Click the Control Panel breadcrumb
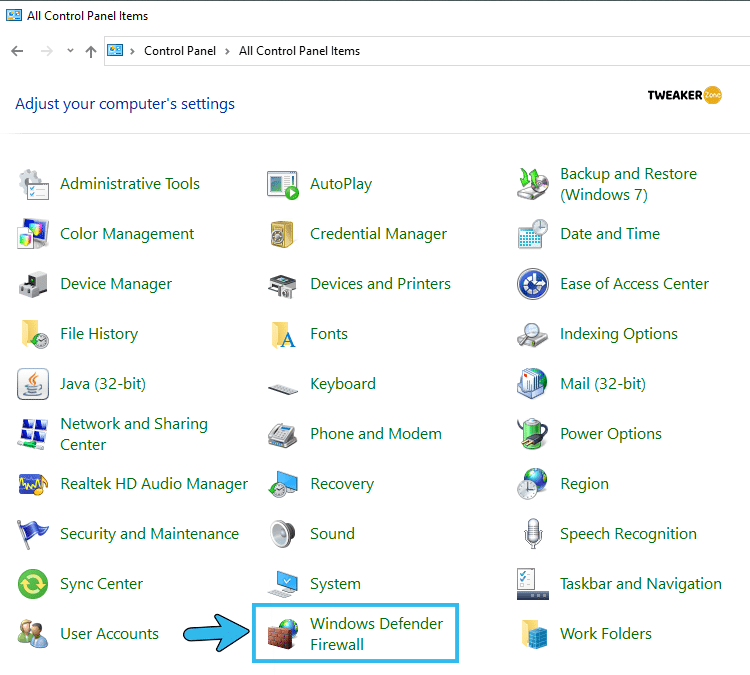The image size is (750, 675). click(x=180, y=51)
